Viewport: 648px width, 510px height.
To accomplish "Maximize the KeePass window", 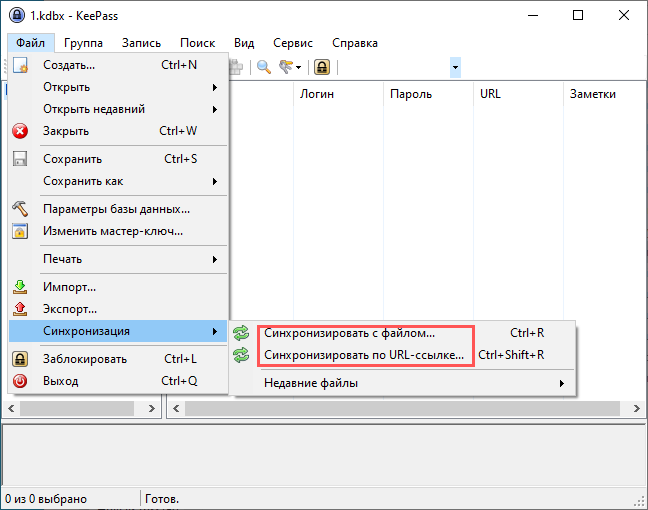I will (578, 15).
